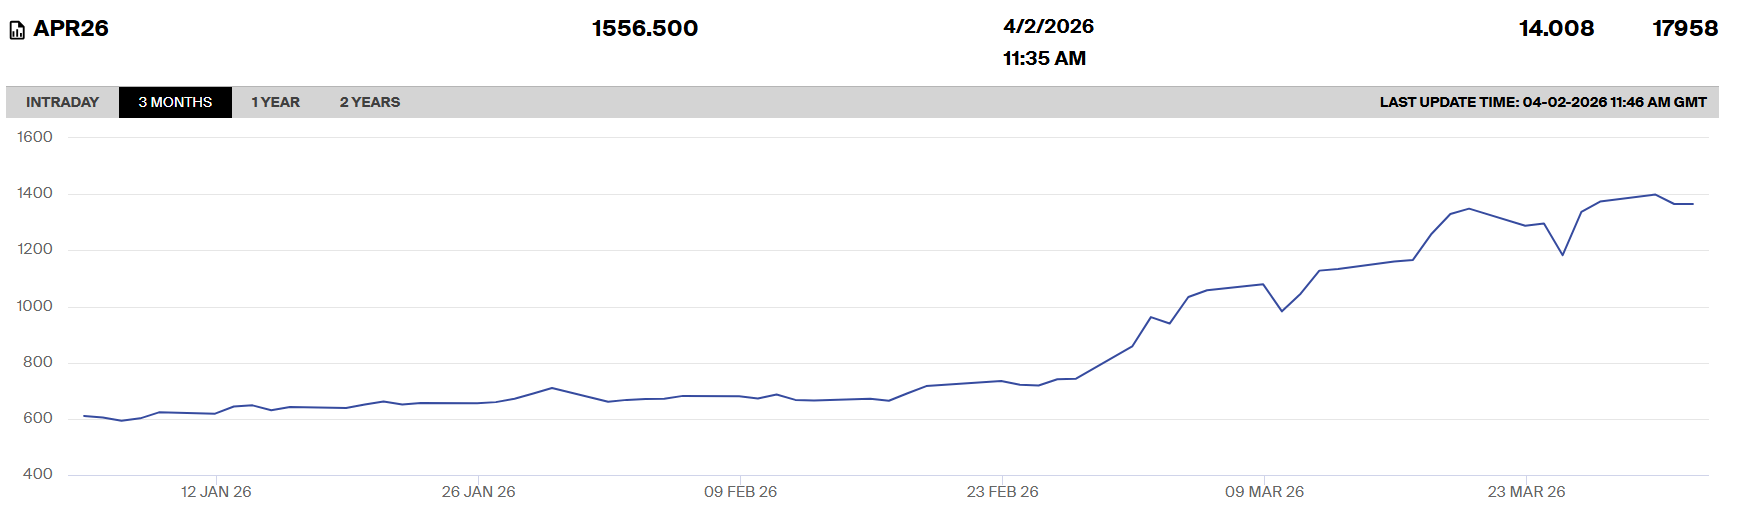Click the 17958 figure

(1685, 28)
